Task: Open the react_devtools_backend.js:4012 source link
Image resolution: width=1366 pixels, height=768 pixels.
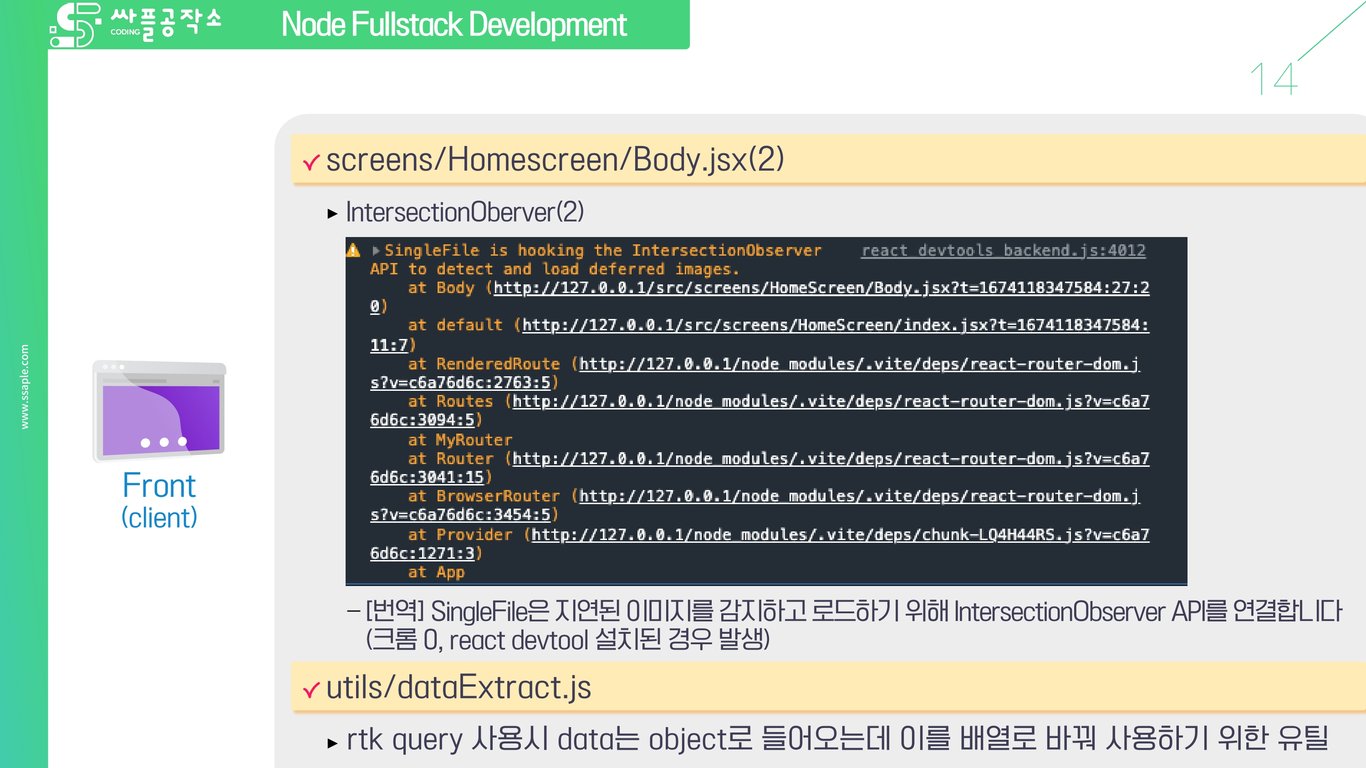Action: [x=1003, y=251]
